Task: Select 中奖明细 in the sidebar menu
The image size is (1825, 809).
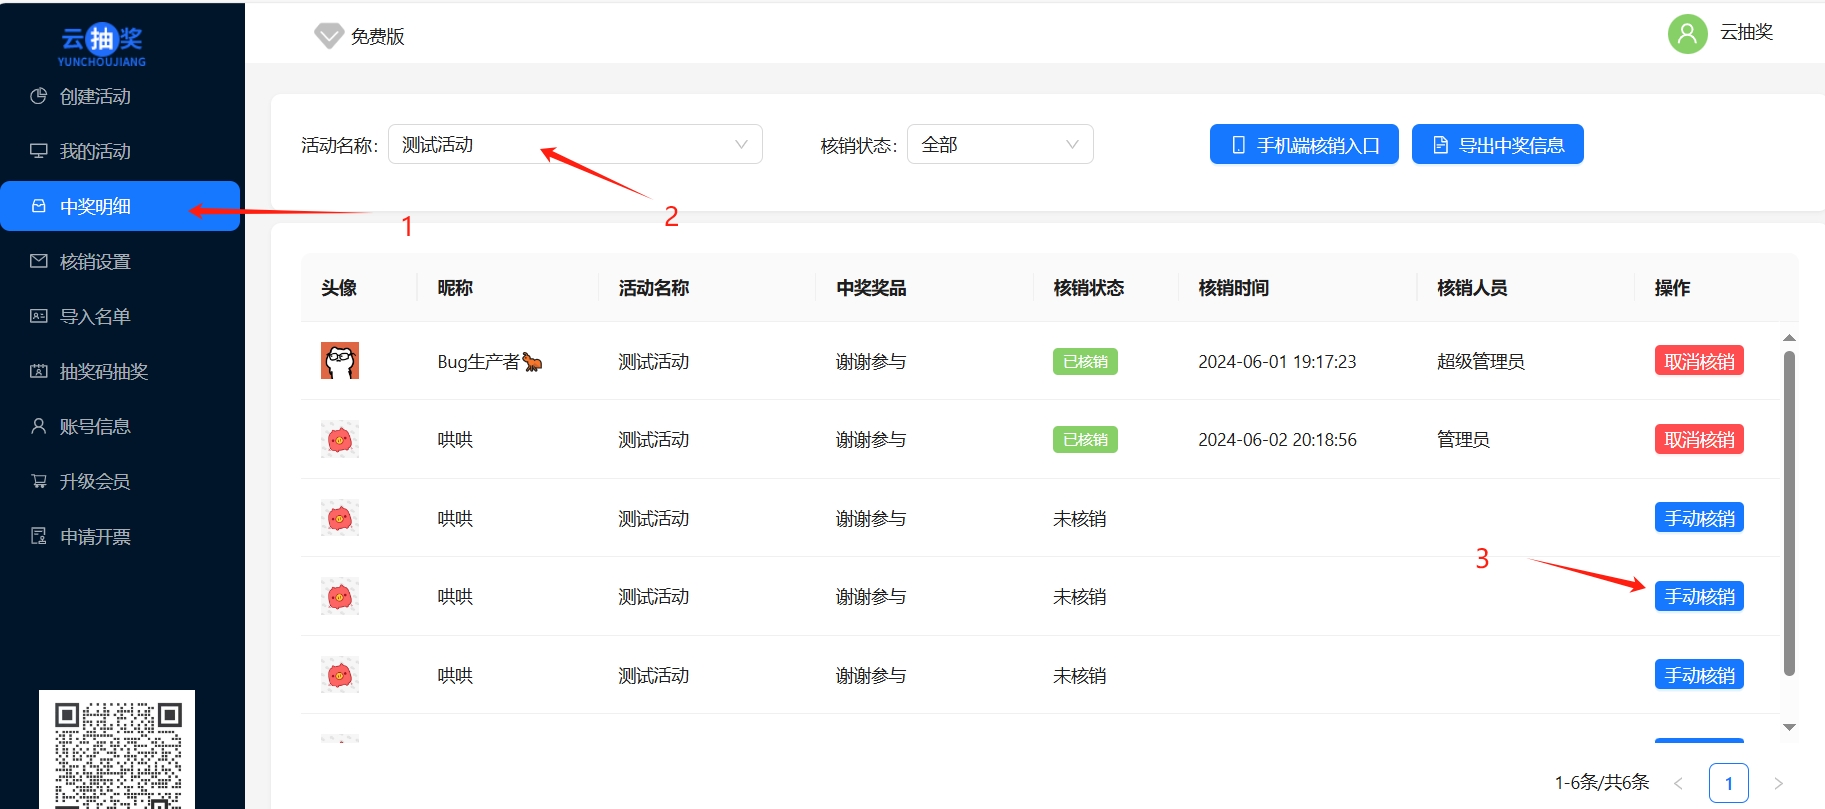Action: (95, 206)
